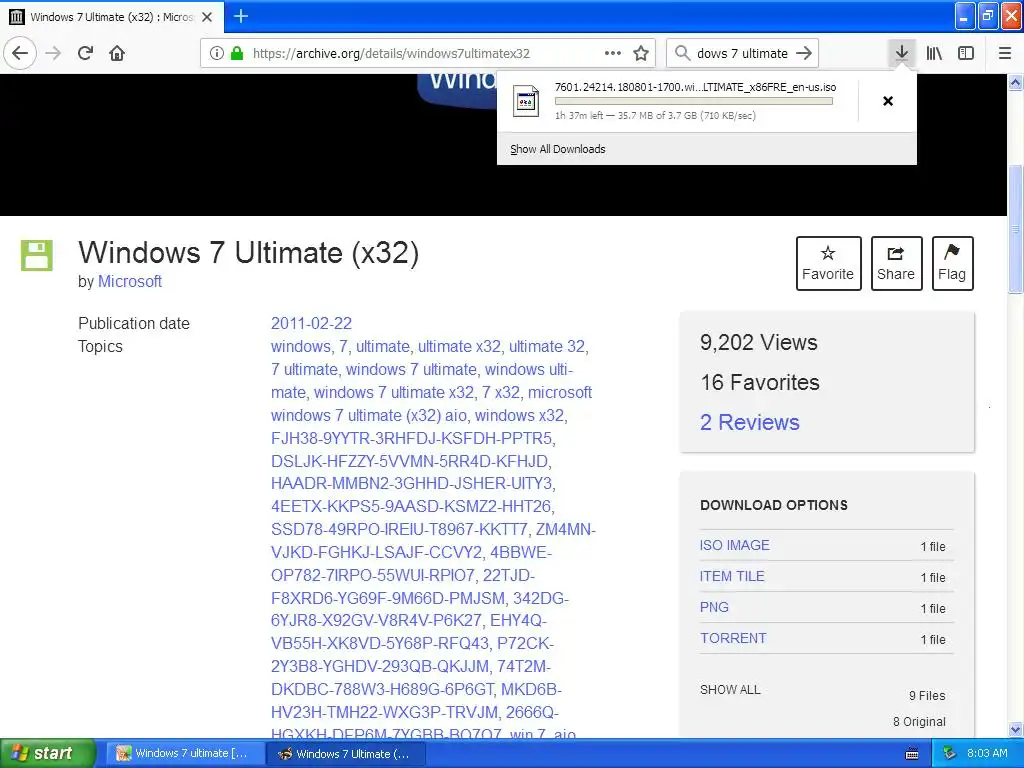Screen dimensions: 1024x768
Task: Click the '16 Favorites' text
Action: pos(760,382)
